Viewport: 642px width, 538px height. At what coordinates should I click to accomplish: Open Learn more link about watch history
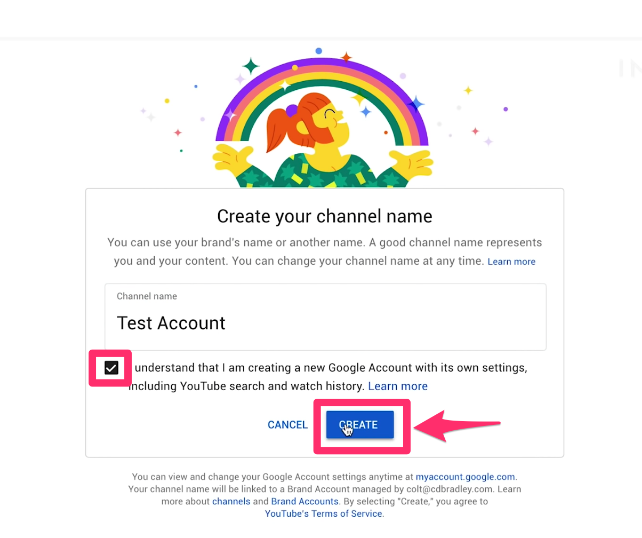(398, 386)
